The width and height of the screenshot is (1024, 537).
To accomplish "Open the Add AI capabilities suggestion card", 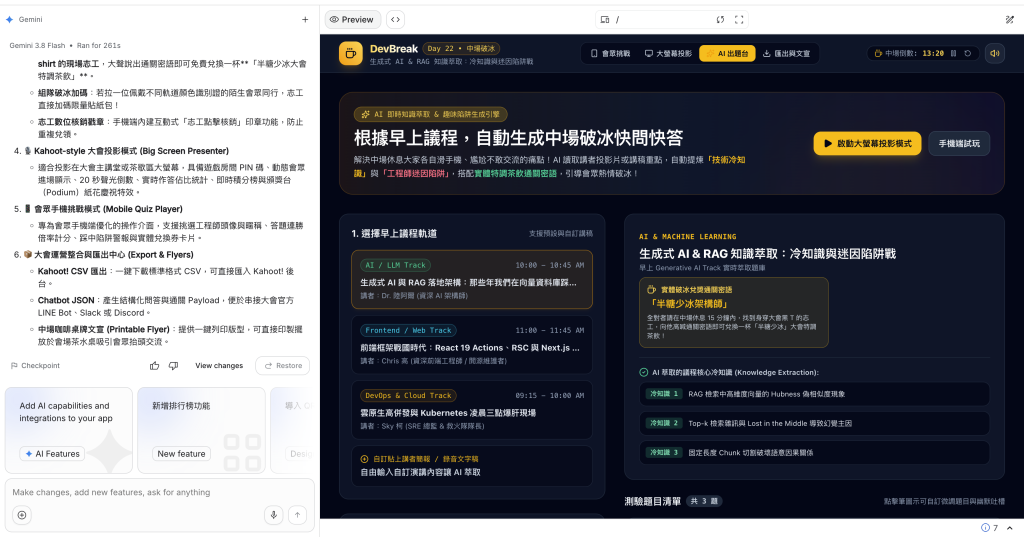I will click(x=69, y=430).
